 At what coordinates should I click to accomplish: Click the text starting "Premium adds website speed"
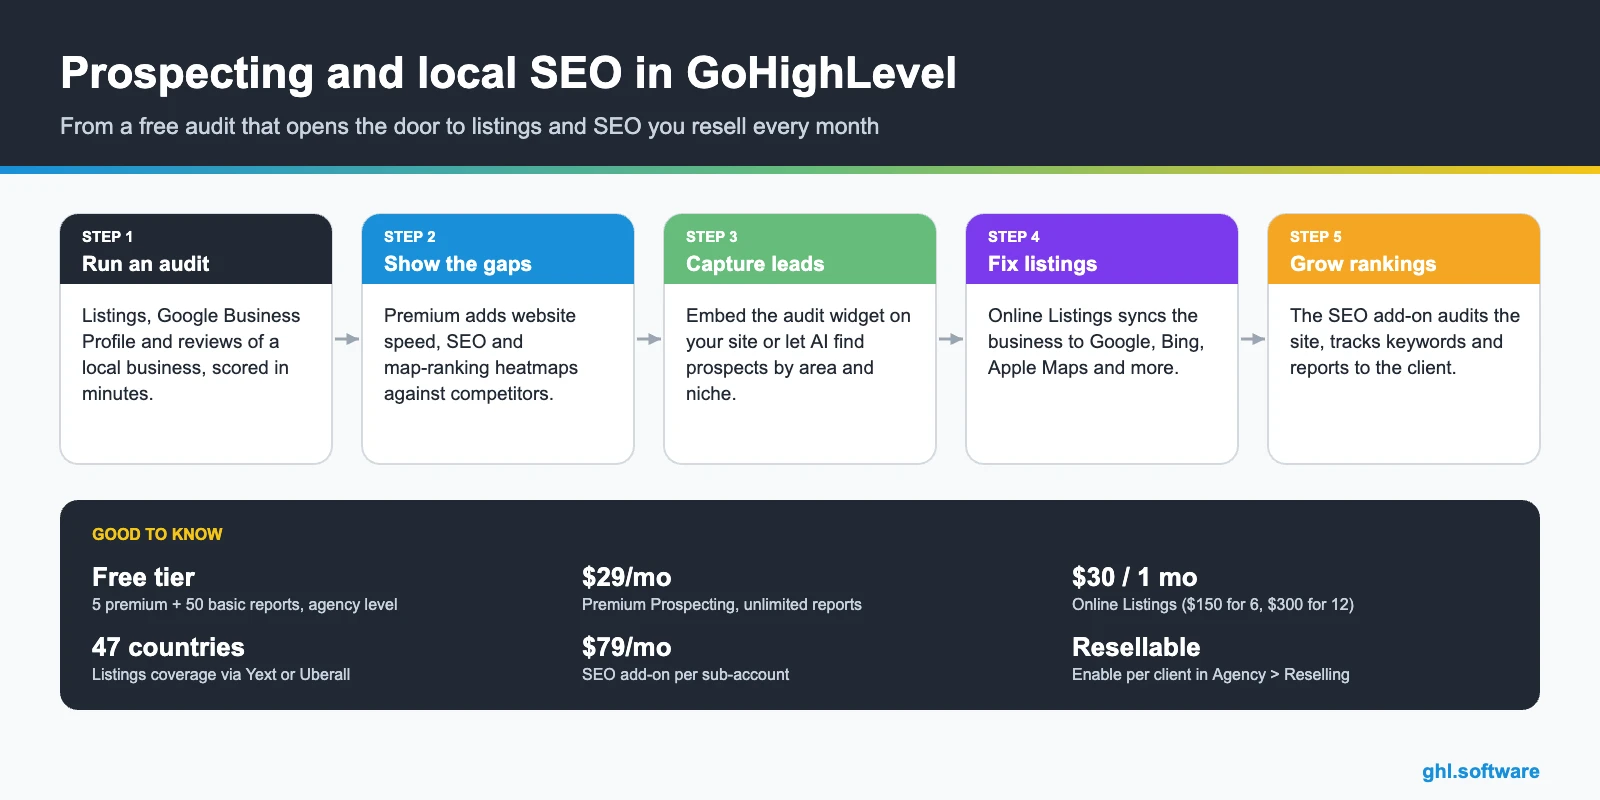[x=481, y=354]
